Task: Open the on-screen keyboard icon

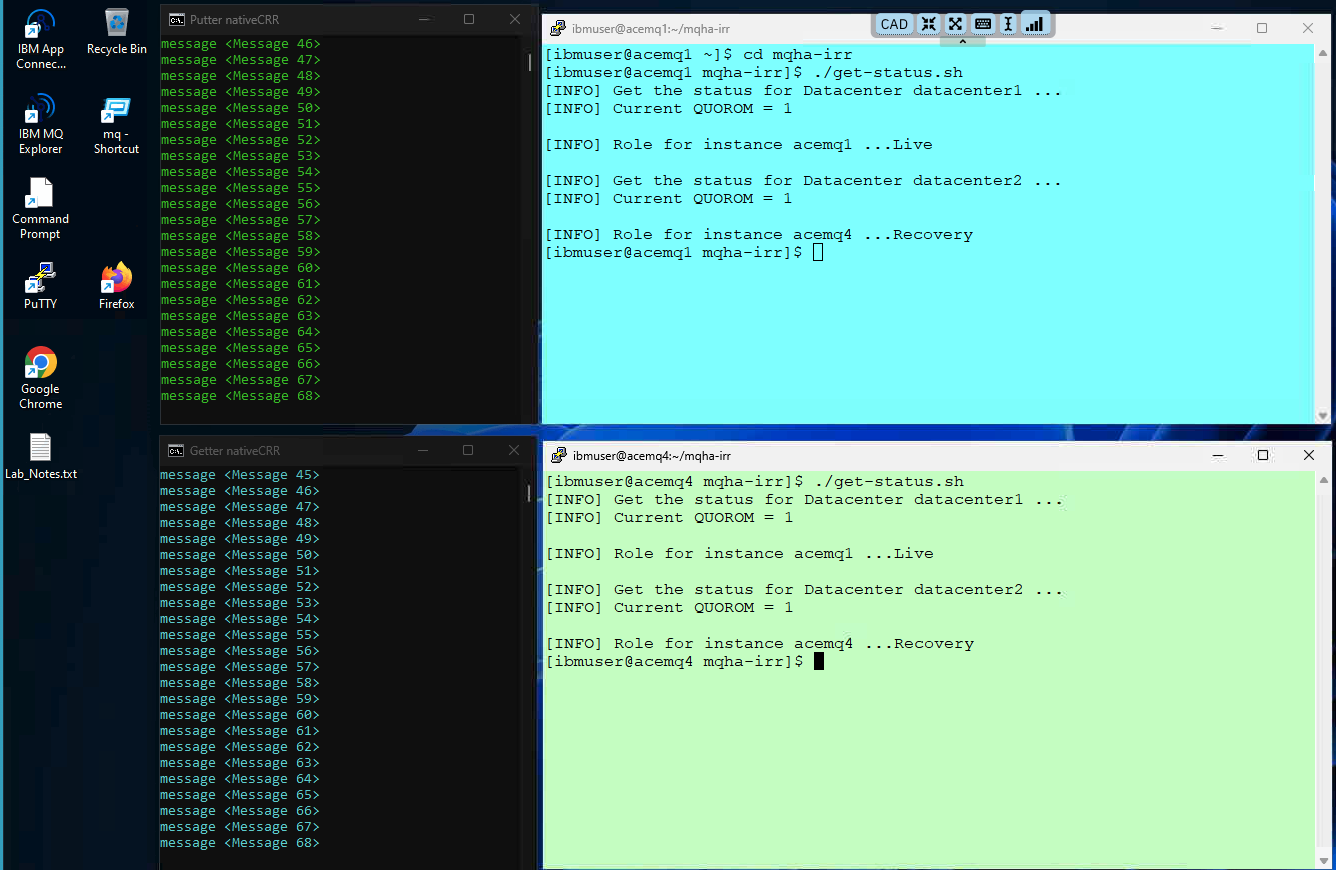Action: tap(983, 24)
